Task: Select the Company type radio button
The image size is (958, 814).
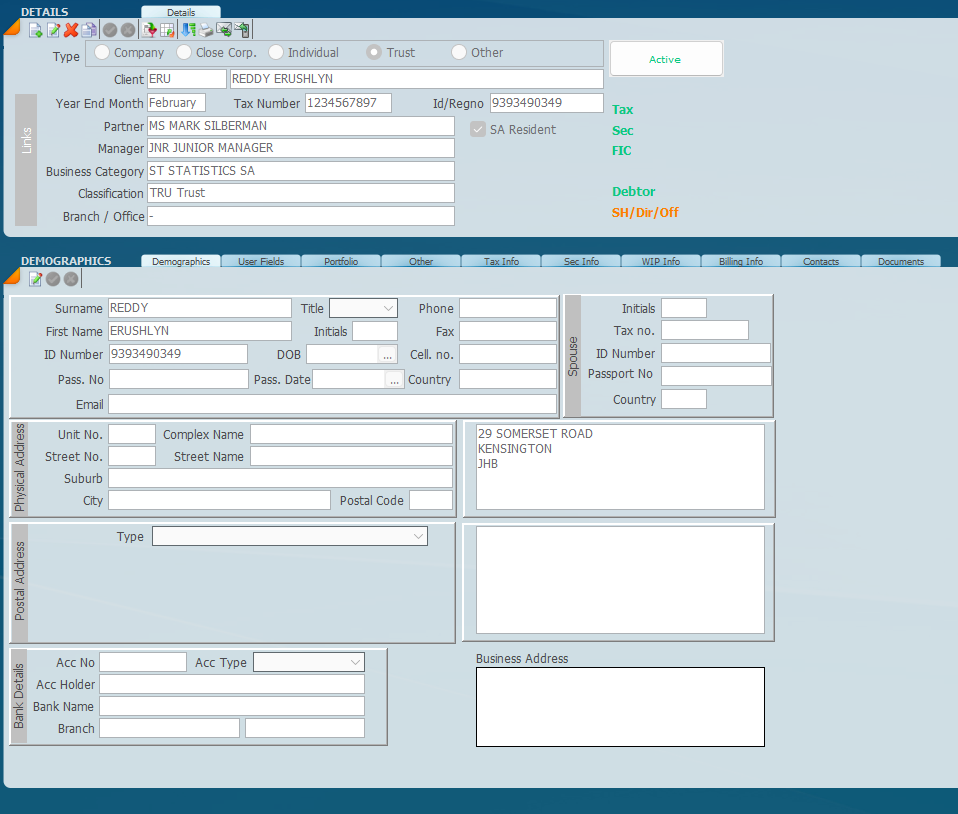Action: coord(102,52)
